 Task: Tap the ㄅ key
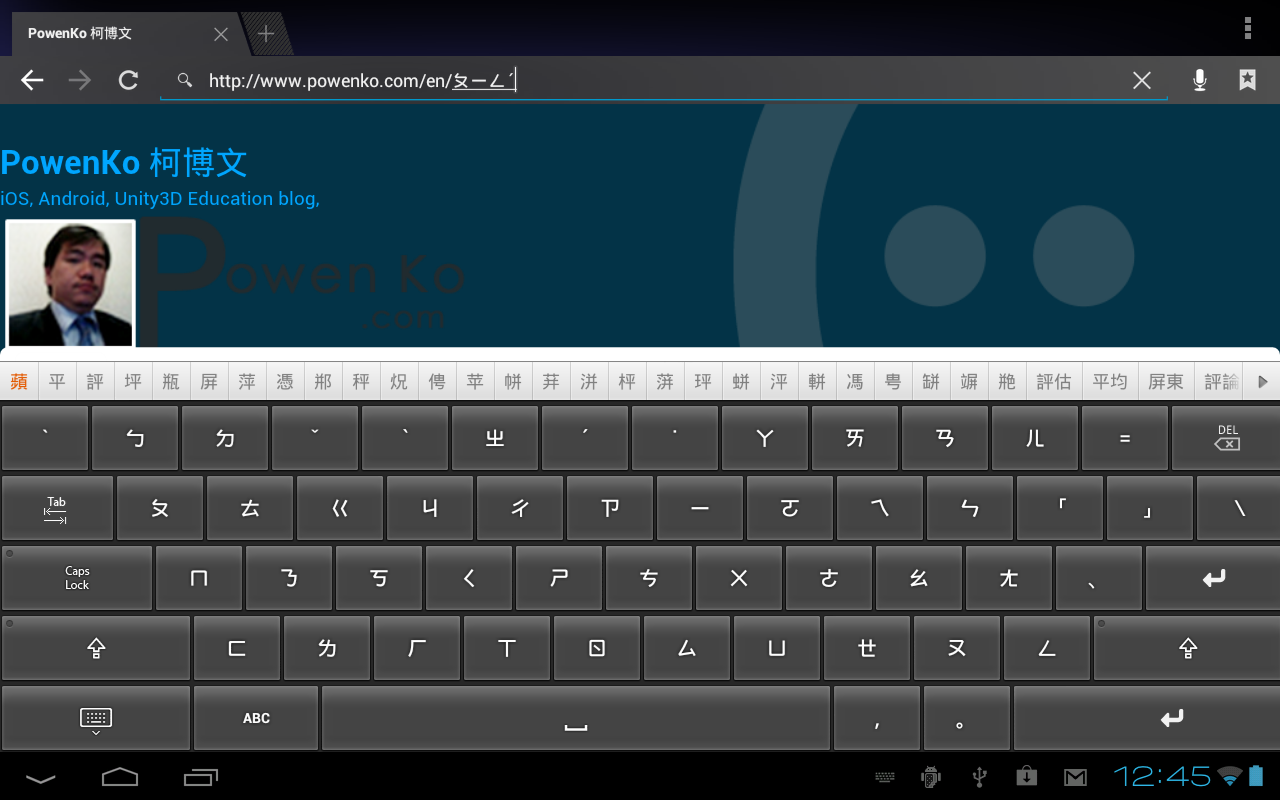(x=135, y=438)
